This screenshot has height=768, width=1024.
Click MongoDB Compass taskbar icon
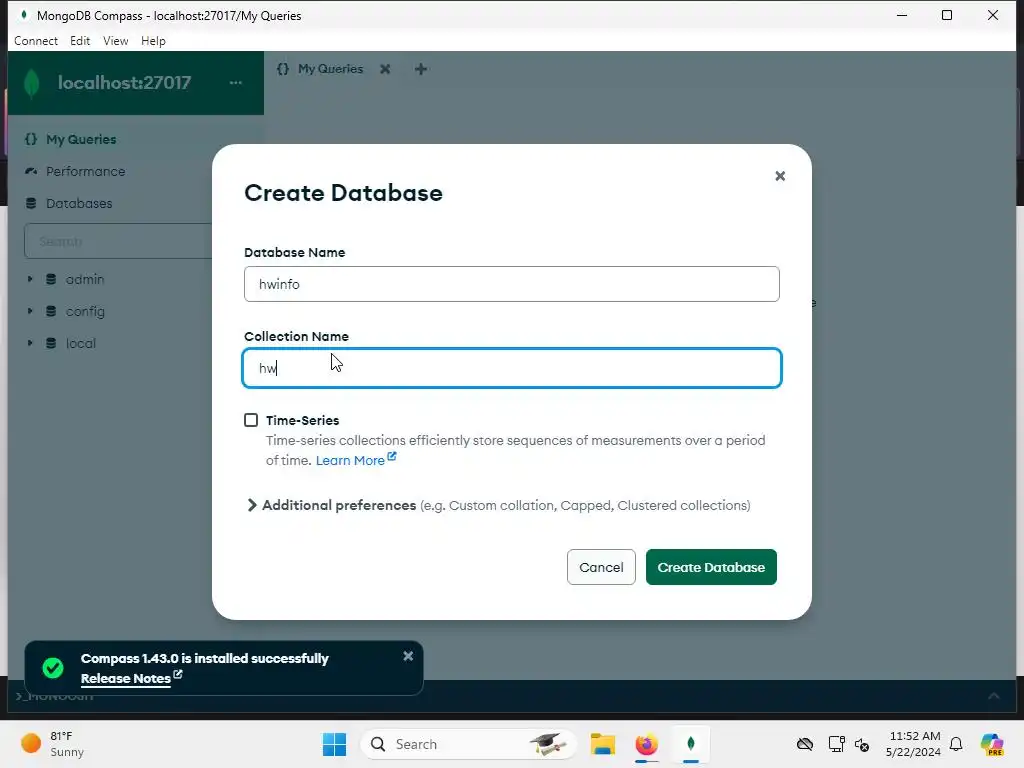pyautogui.click(x=690, y=744)
